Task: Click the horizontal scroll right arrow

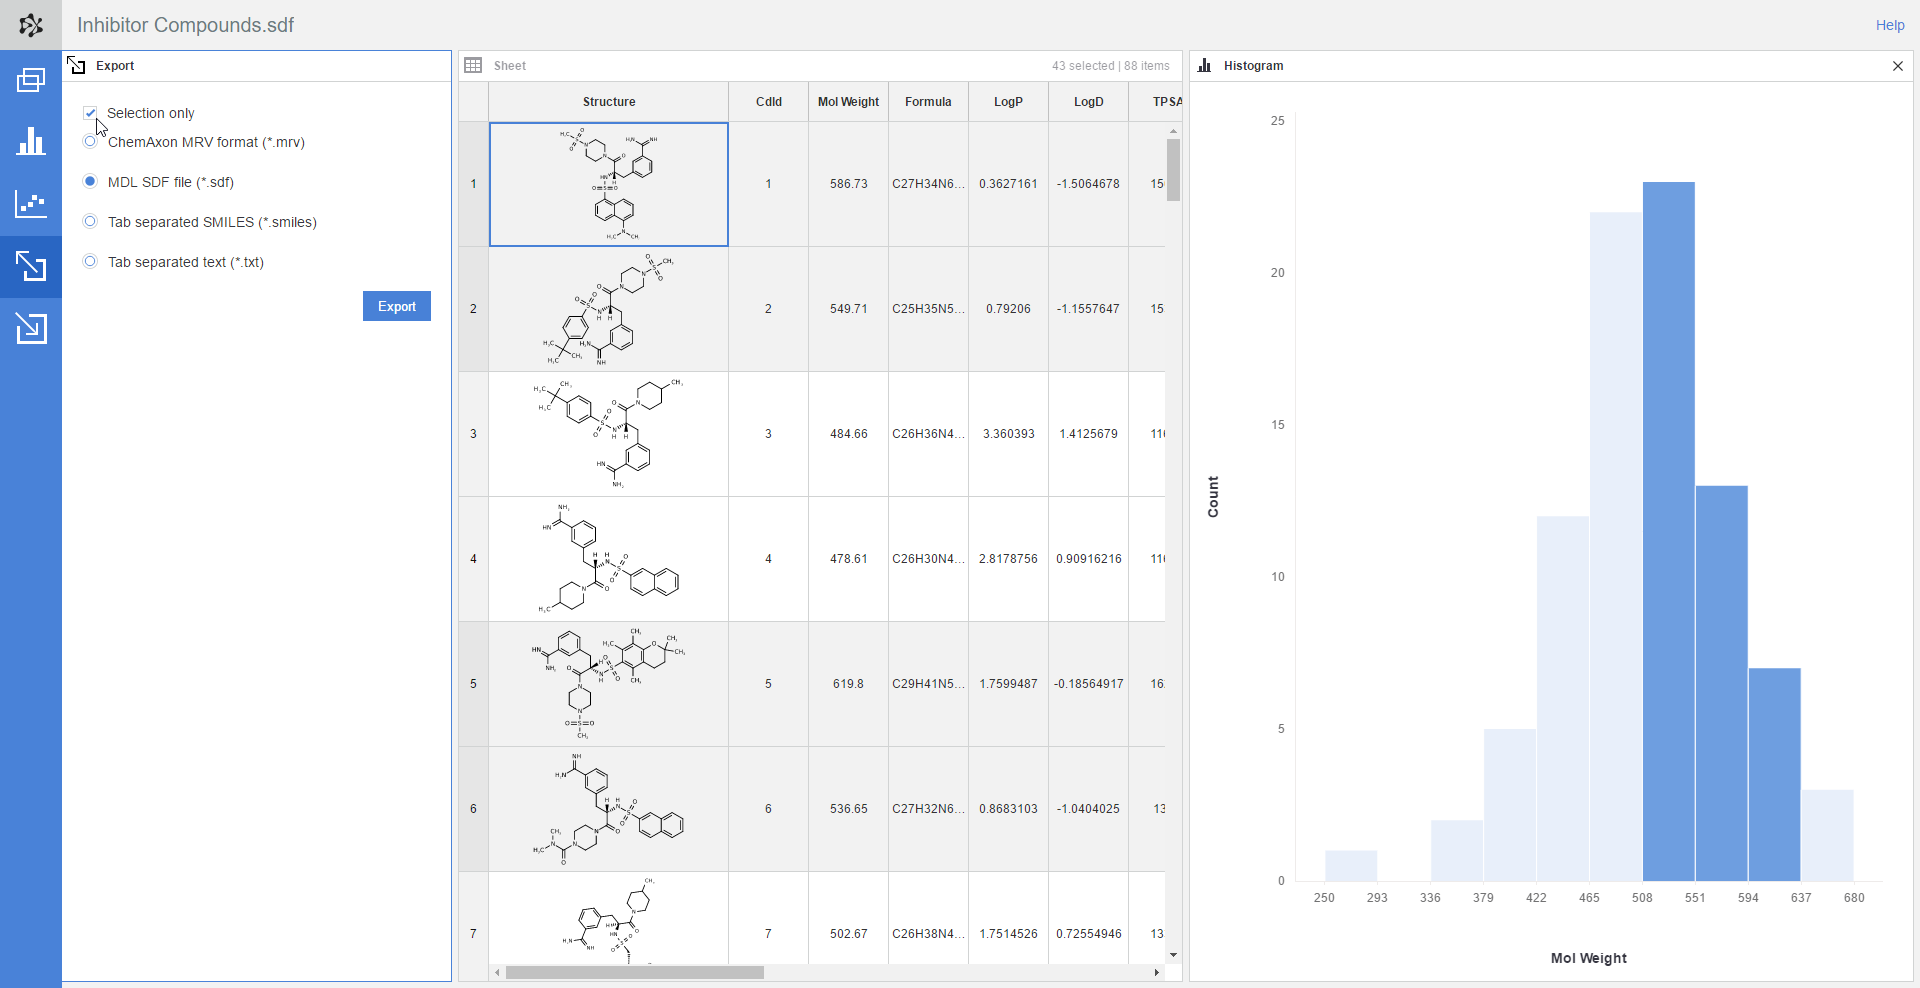Action: click(1156, 973)
